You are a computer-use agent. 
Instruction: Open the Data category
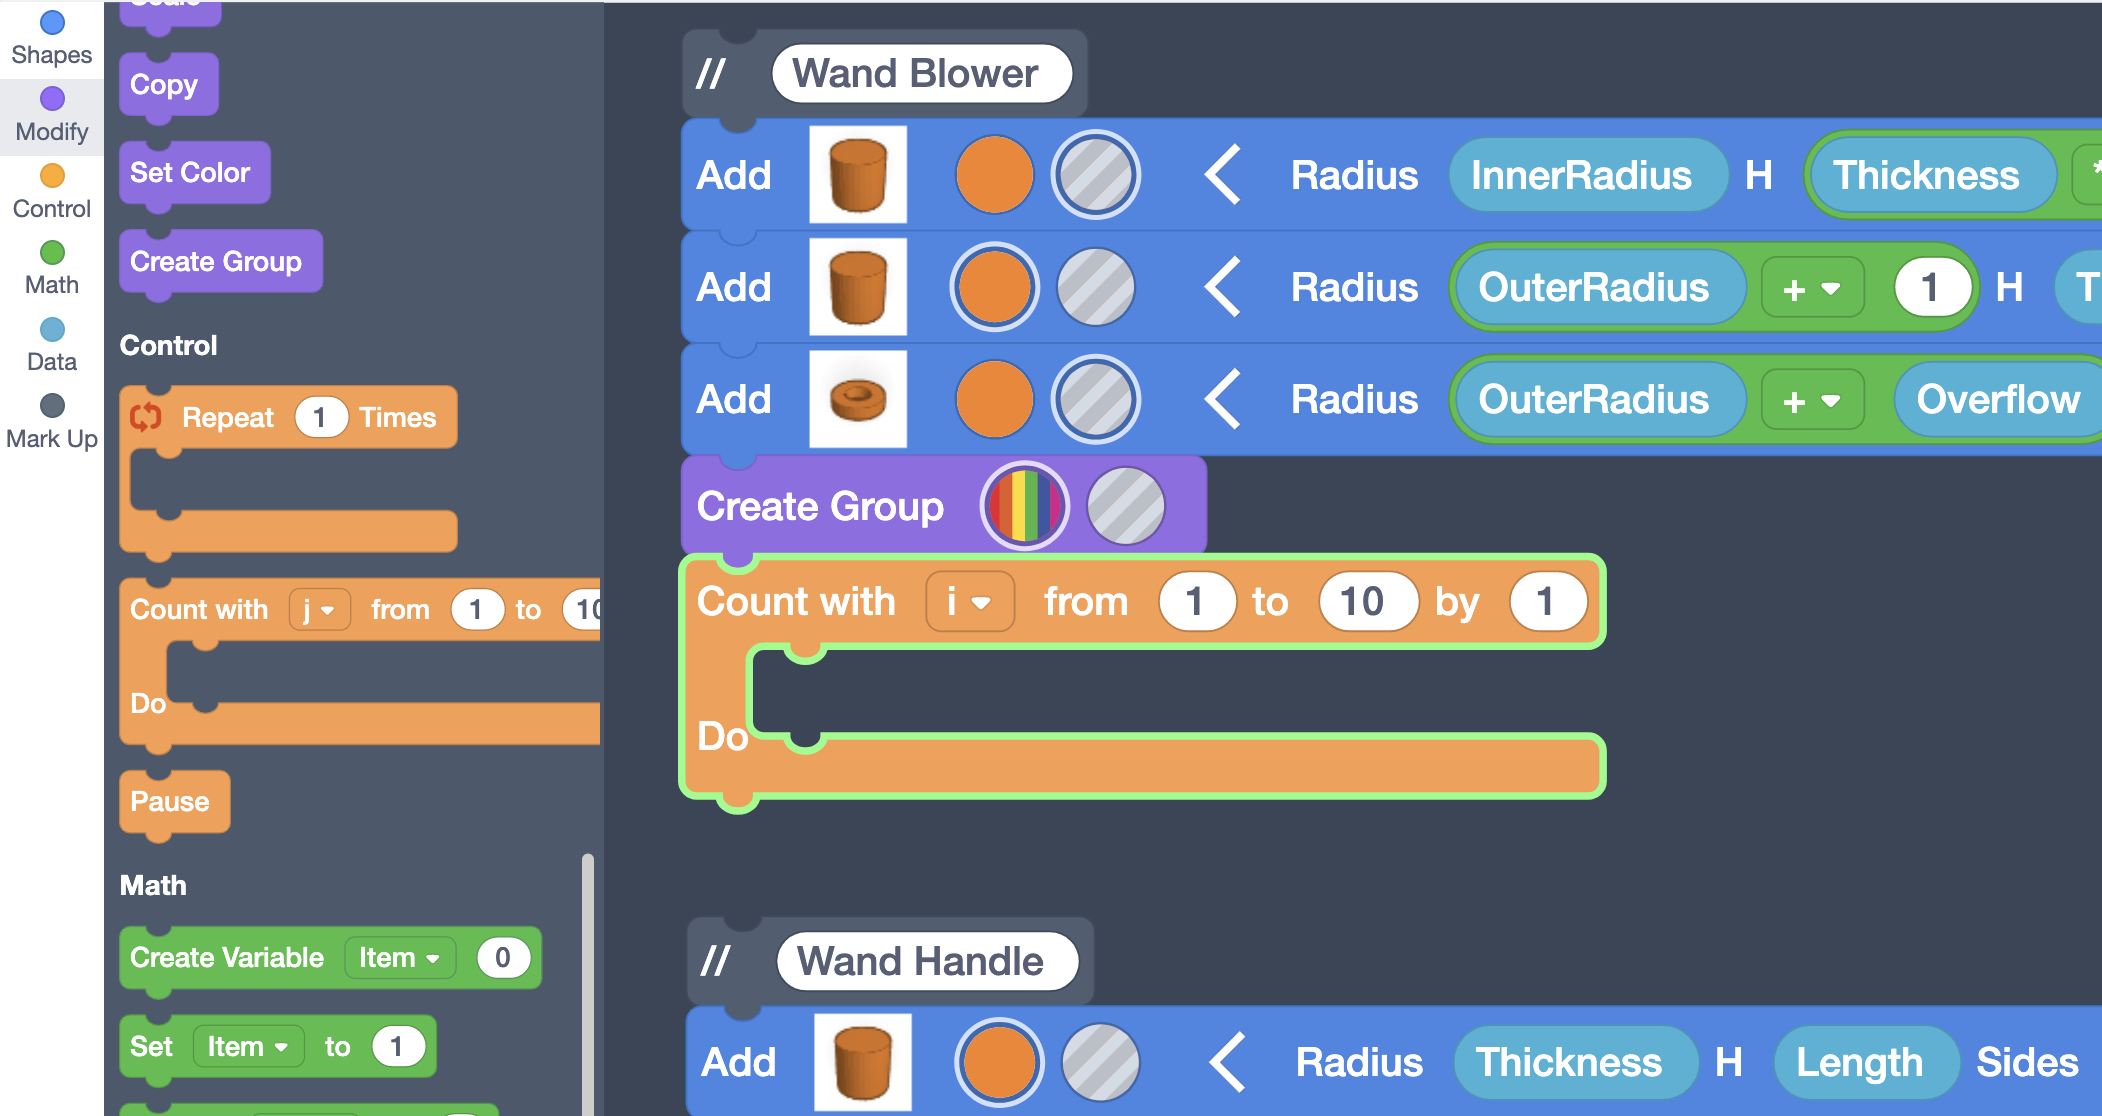pyautogui.click(x=52, y=343)
